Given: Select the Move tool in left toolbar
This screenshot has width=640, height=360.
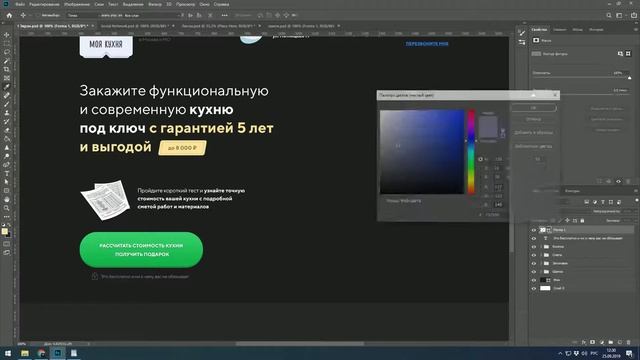Looking at the screenshot, I should click(7, 35).
